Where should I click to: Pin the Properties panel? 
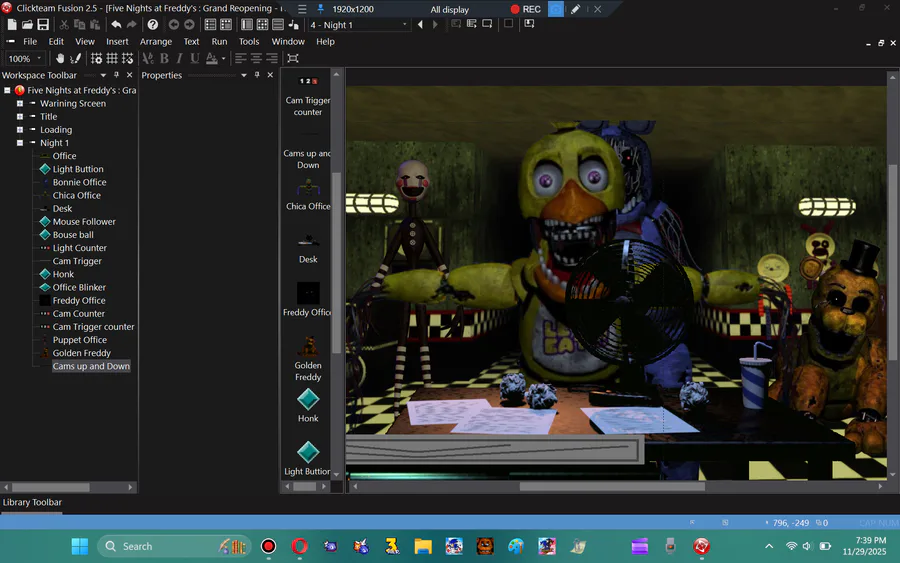click(x=257, y=75)
